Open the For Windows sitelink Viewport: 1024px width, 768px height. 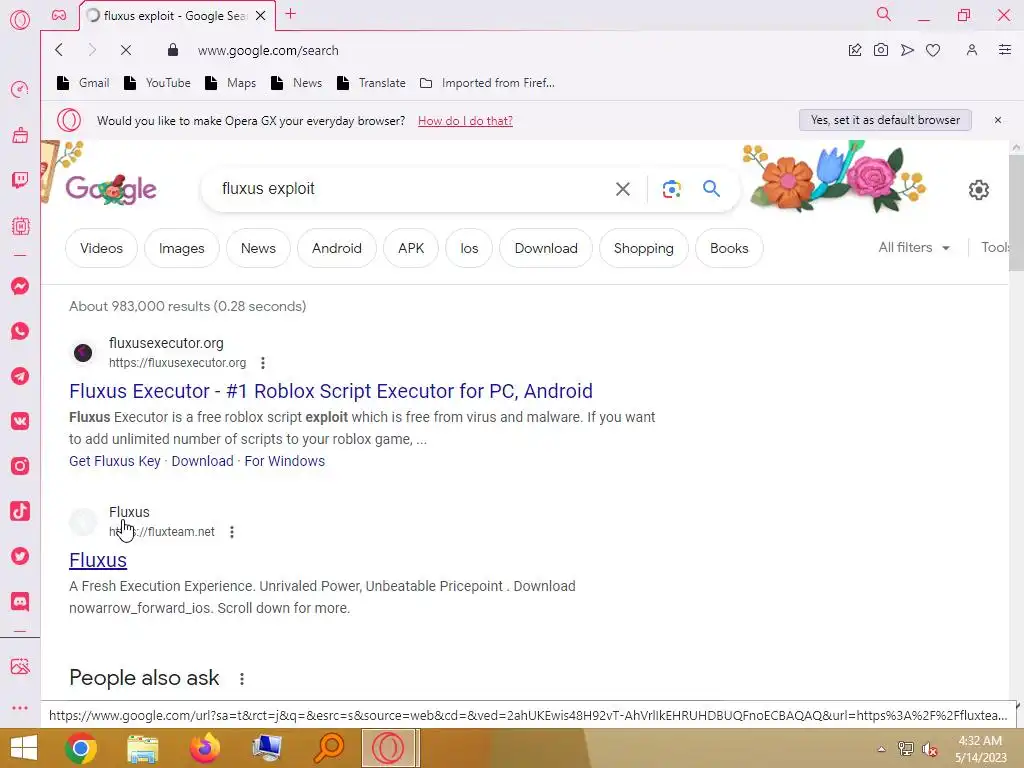point(285,461)
